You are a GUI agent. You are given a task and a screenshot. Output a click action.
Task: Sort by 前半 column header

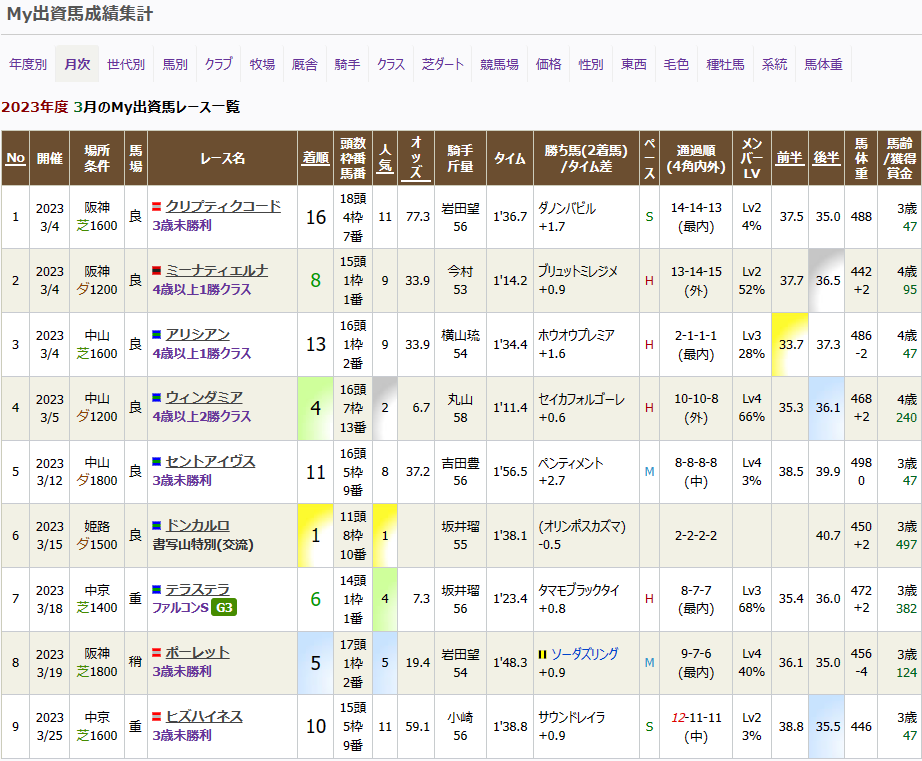pos(790,157)
